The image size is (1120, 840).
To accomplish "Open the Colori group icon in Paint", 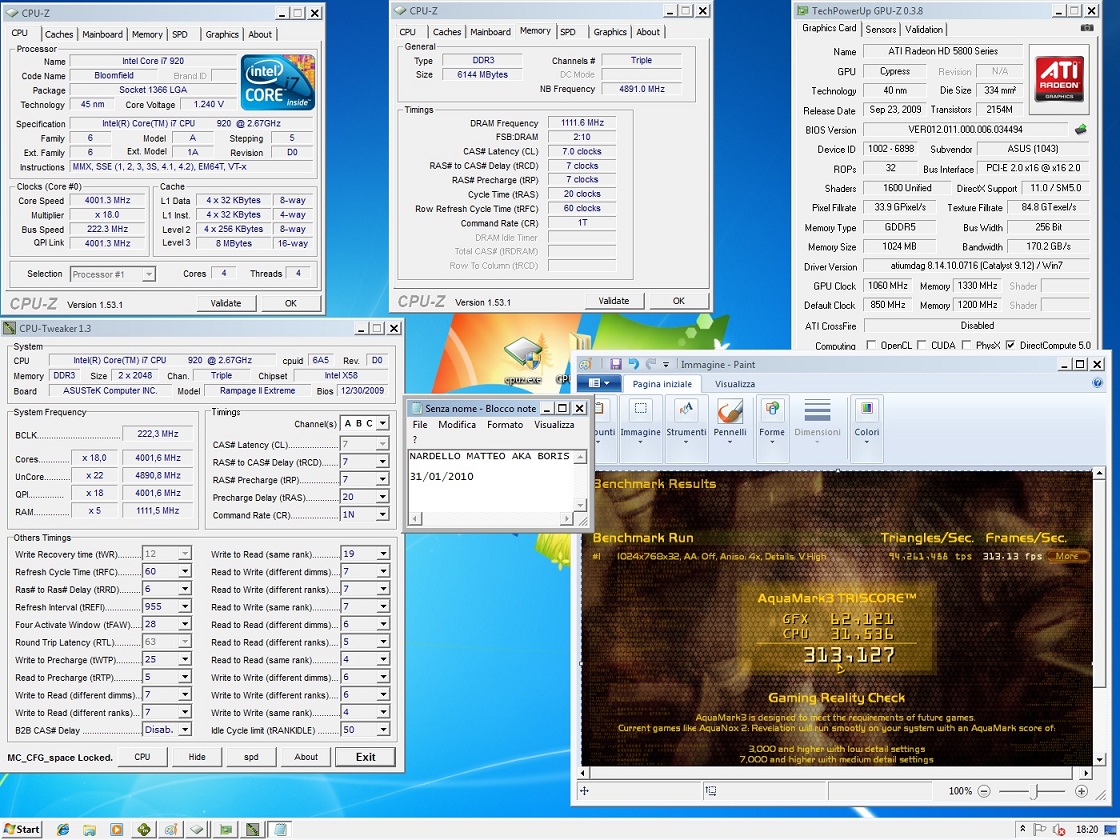I will 866,409.
